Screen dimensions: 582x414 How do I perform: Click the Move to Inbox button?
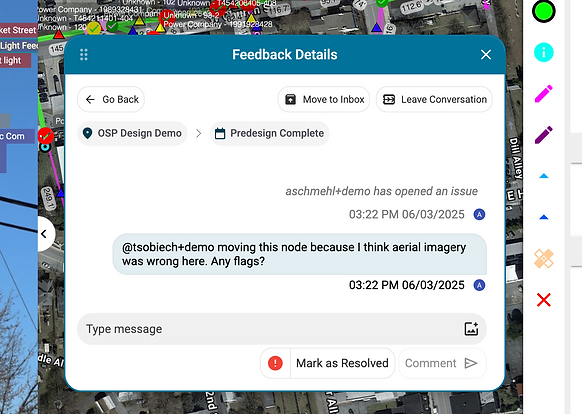click(324, 100)
